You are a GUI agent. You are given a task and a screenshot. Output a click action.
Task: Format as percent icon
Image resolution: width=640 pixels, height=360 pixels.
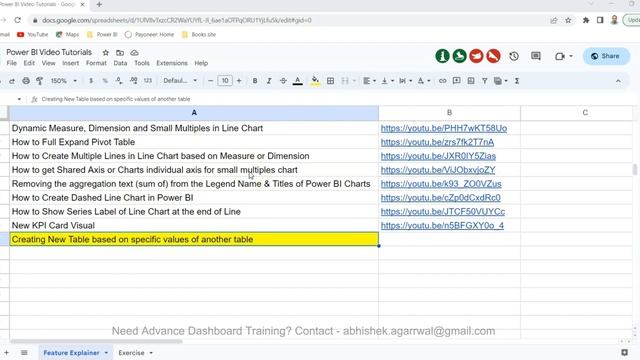(x=105, y=81)
